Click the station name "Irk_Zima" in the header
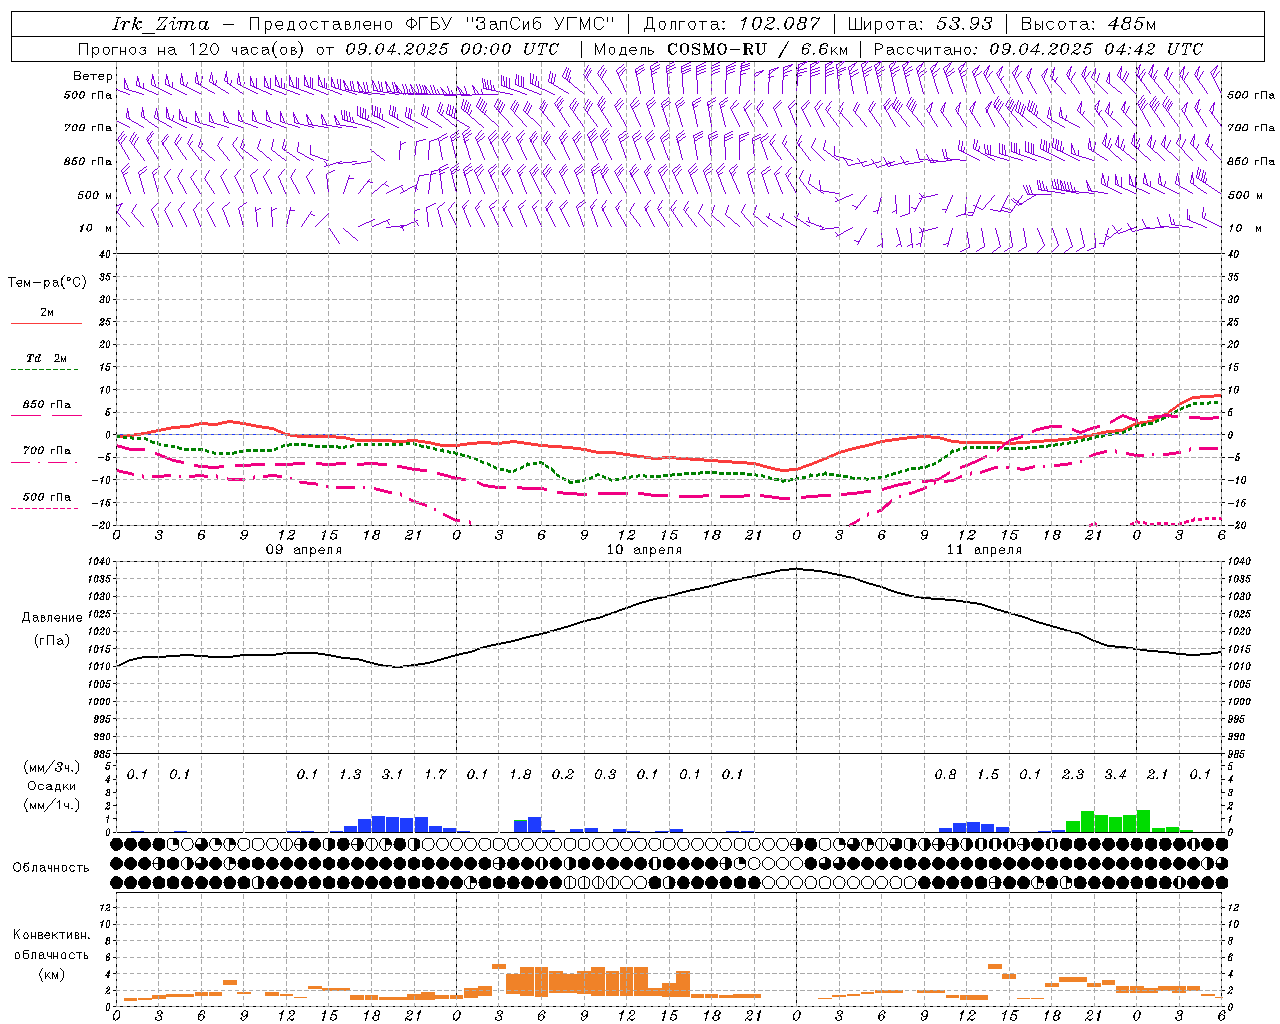Screen dimensions: 1280x1024 coord(161,24)
